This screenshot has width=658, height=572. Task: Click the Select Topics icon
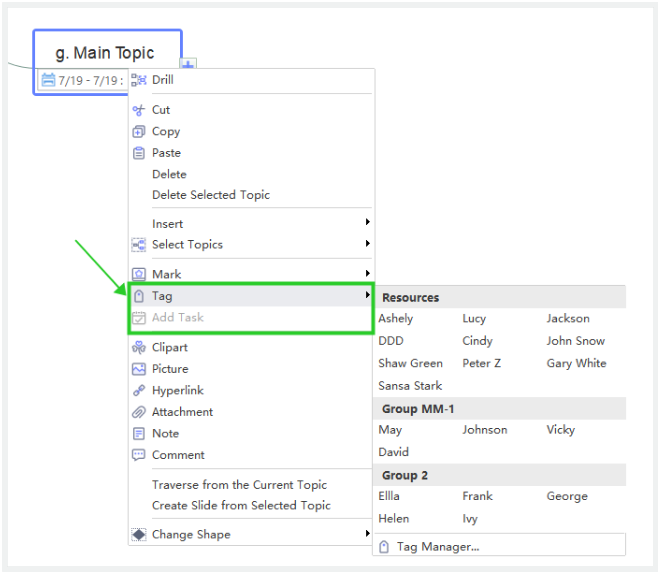pyautogui.click(x=139, y=245)
